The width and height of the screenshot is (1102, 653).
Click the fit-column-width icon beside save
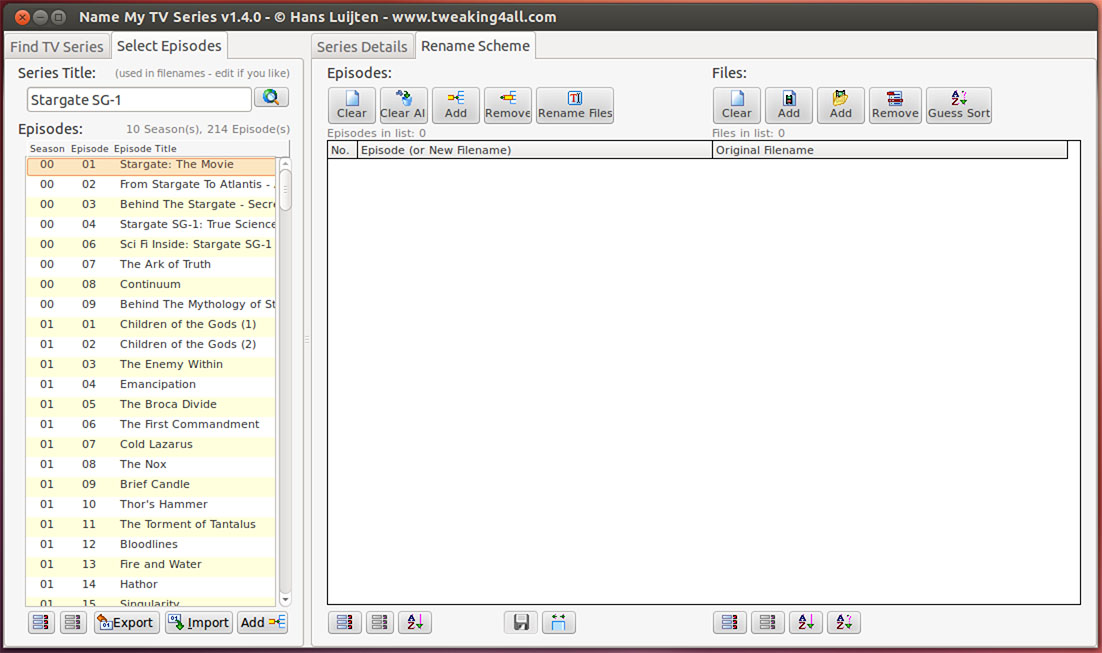coord(558,622)
